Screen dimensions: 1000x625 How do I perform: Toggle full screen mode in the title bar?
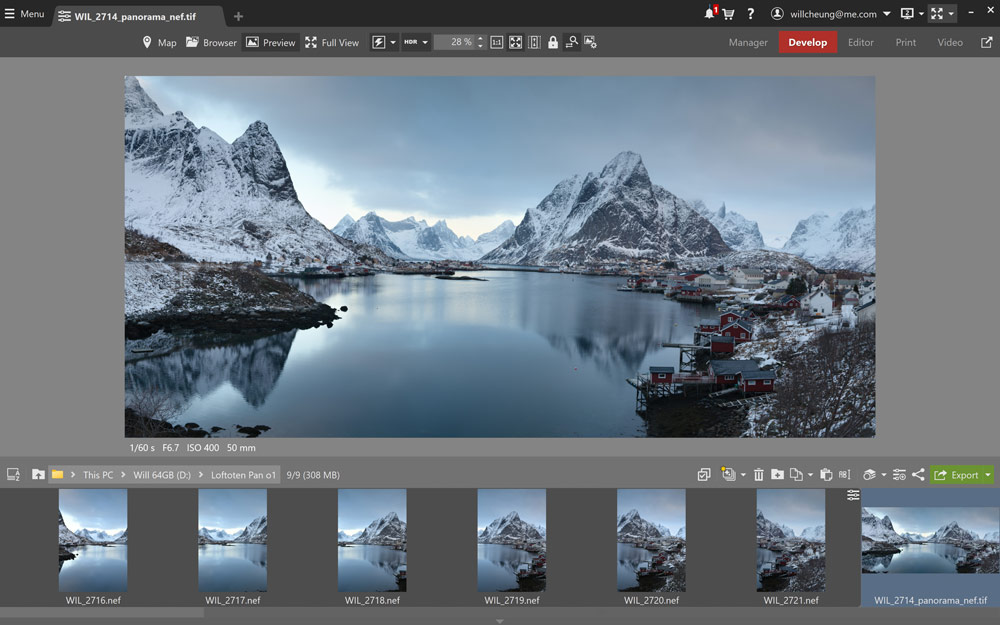pyautogui.click(x=937, y=13)
